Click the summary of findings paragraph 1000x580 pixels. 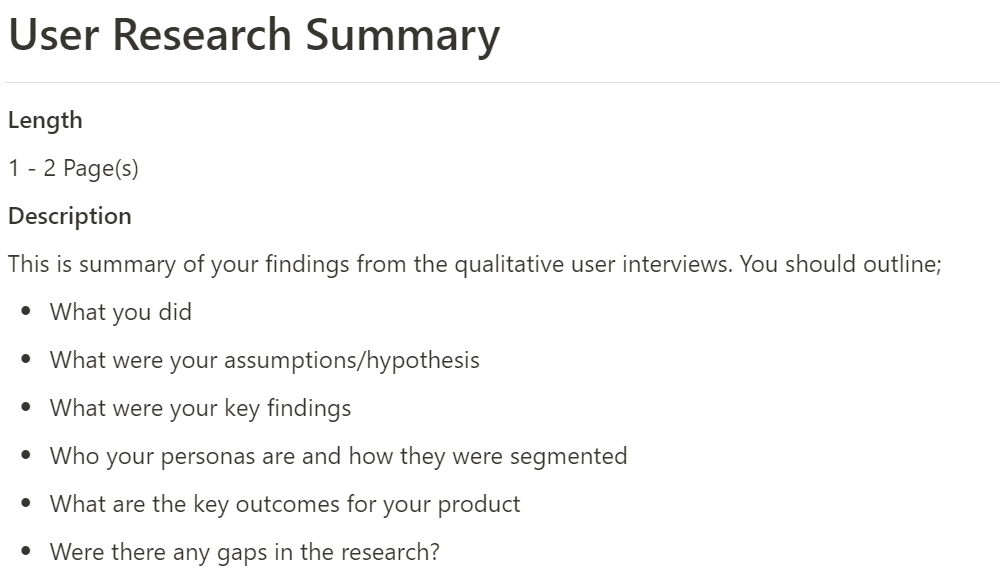coord(474,264)
